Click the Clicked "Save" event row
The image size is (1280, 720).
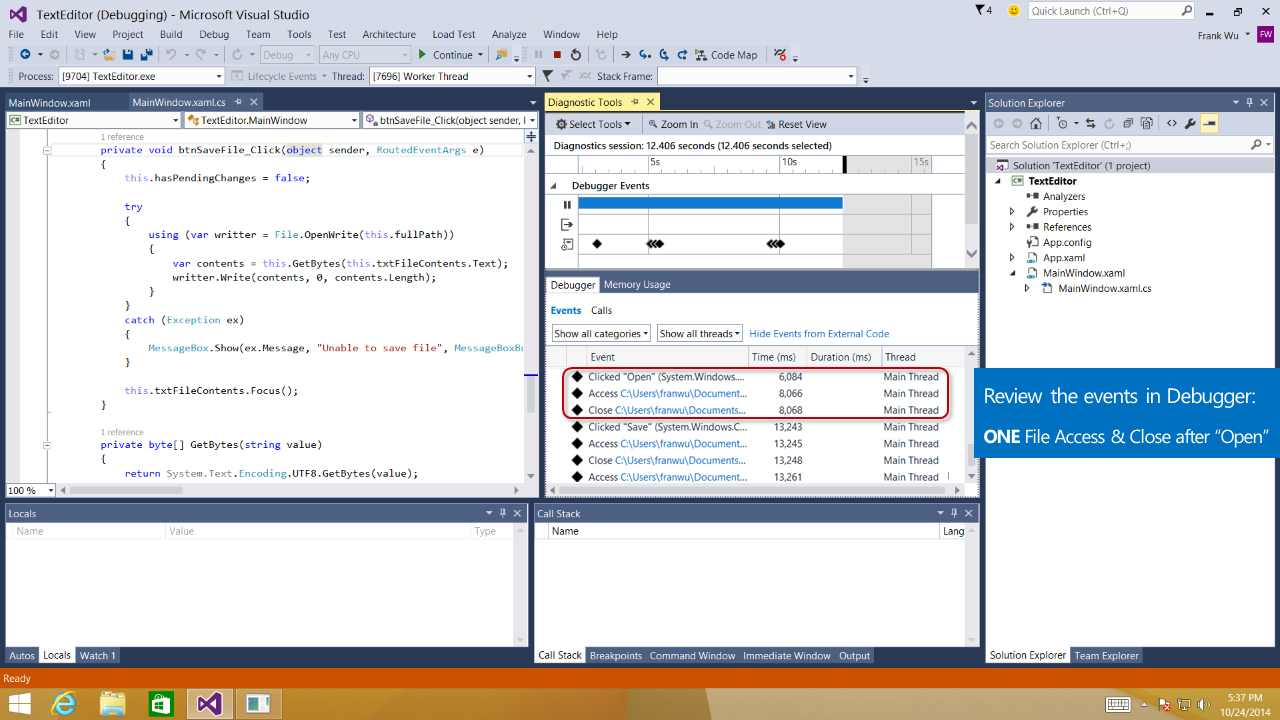756,427
